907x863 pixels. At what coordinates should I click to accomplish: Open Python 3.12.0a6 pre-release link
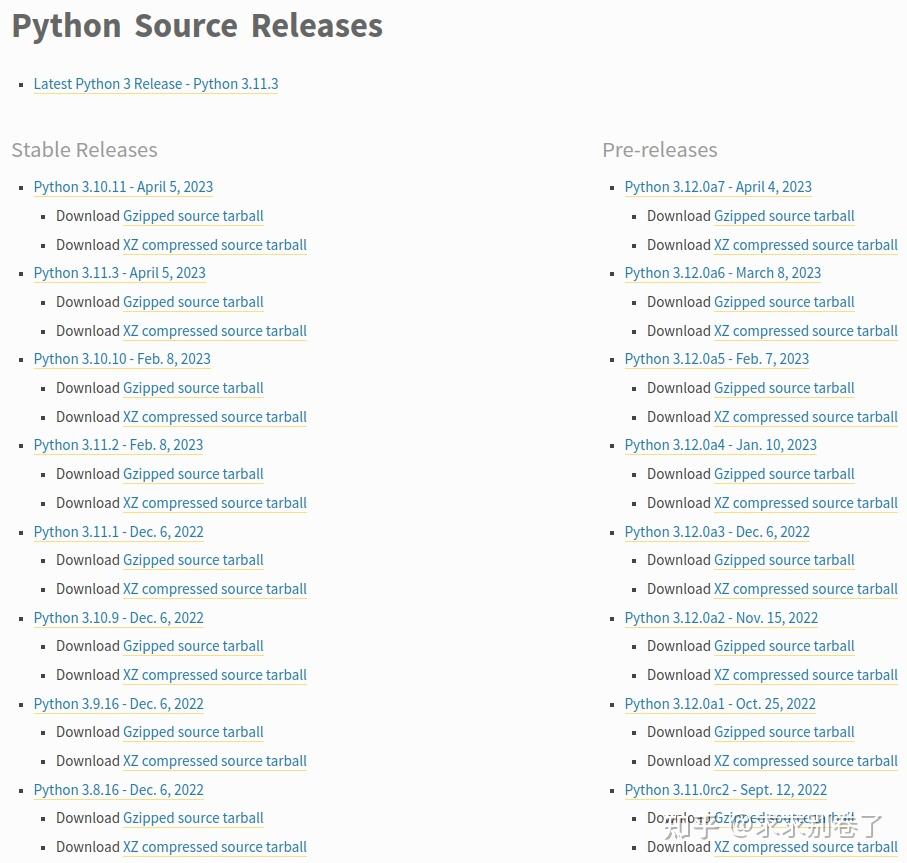723,273
